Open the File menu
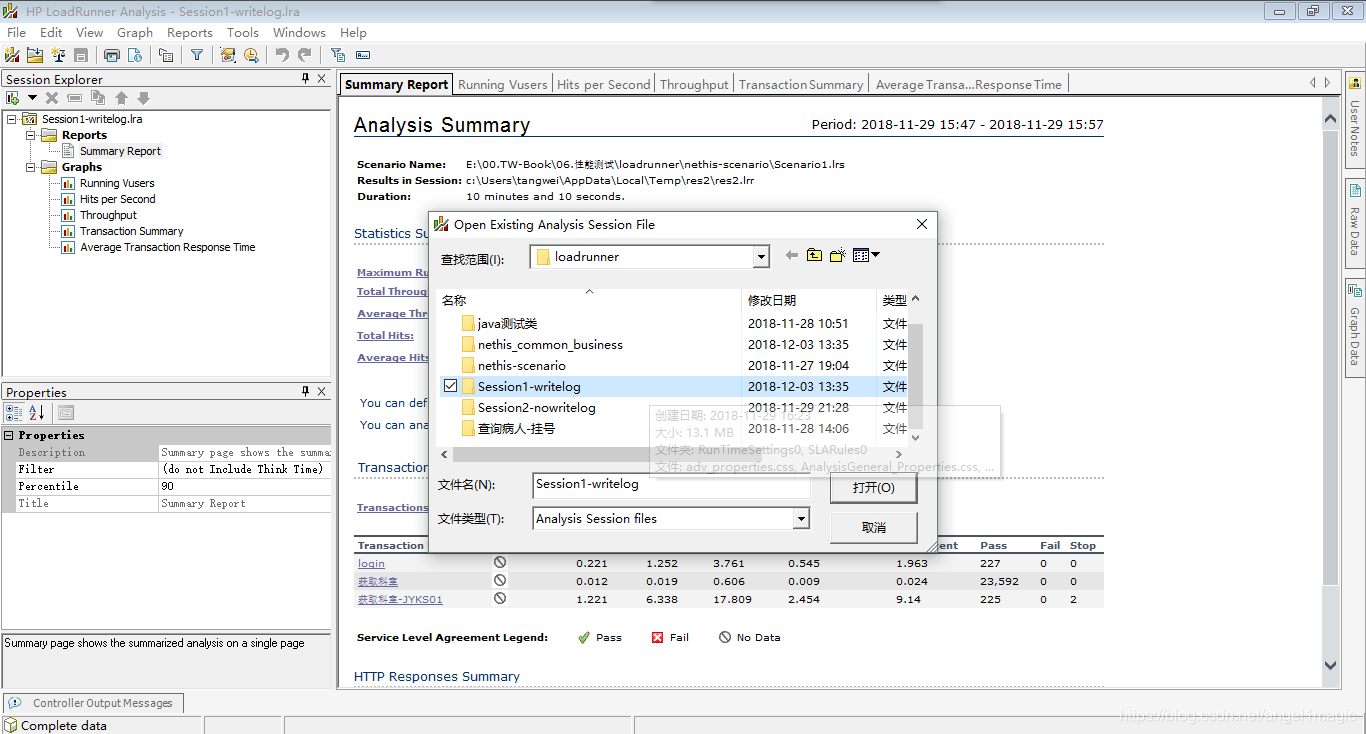This screenshot has height=734, width=1366. click(x=17, y=32)
